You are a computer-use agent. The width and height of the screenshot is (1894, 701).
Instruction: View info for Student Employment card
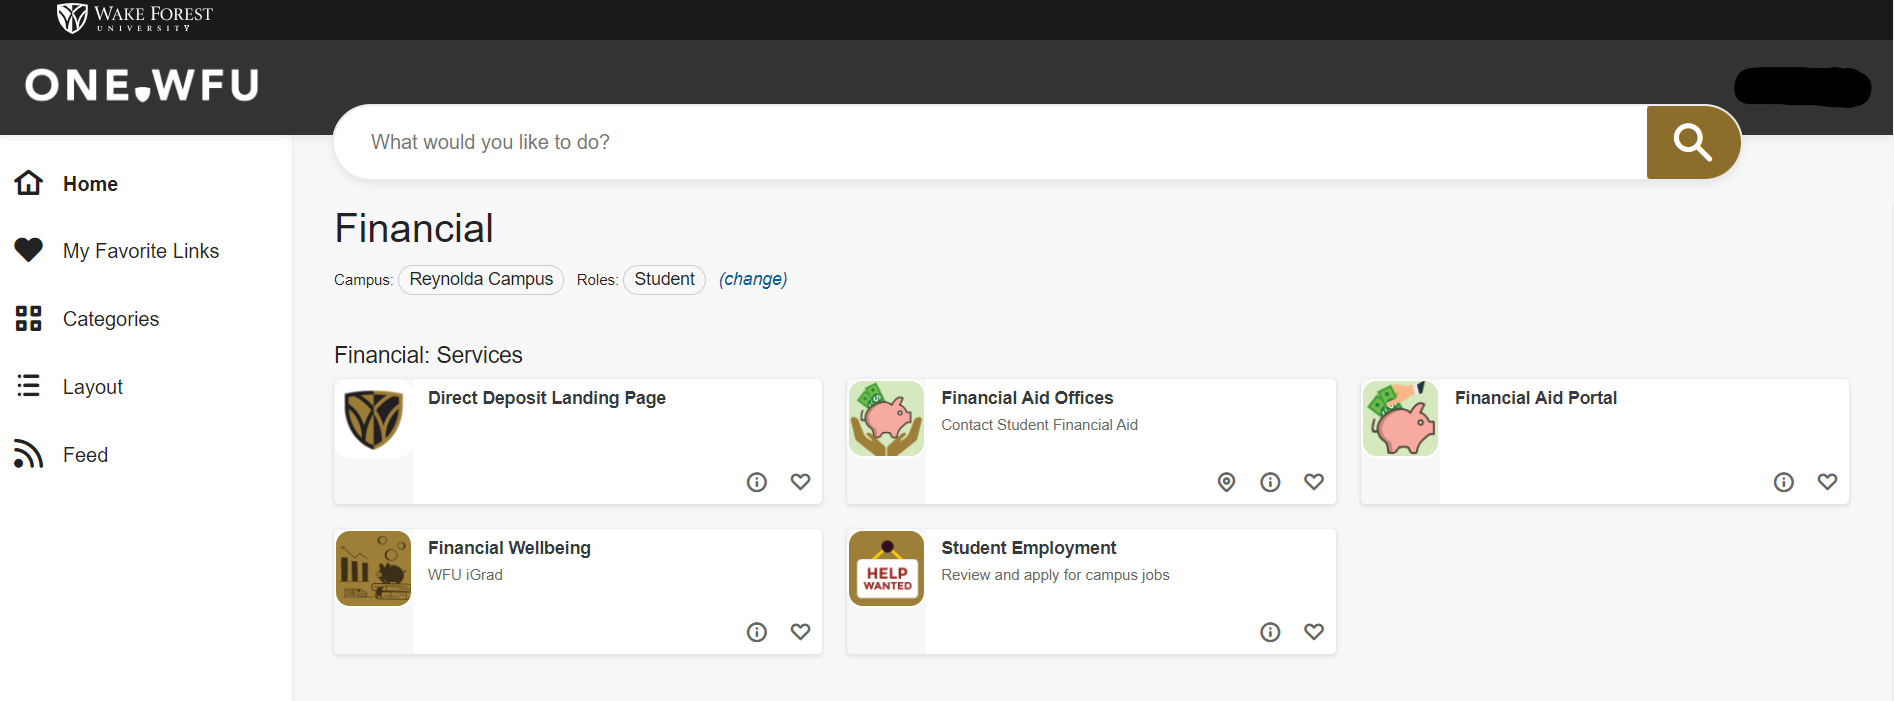click(1270, 632)
